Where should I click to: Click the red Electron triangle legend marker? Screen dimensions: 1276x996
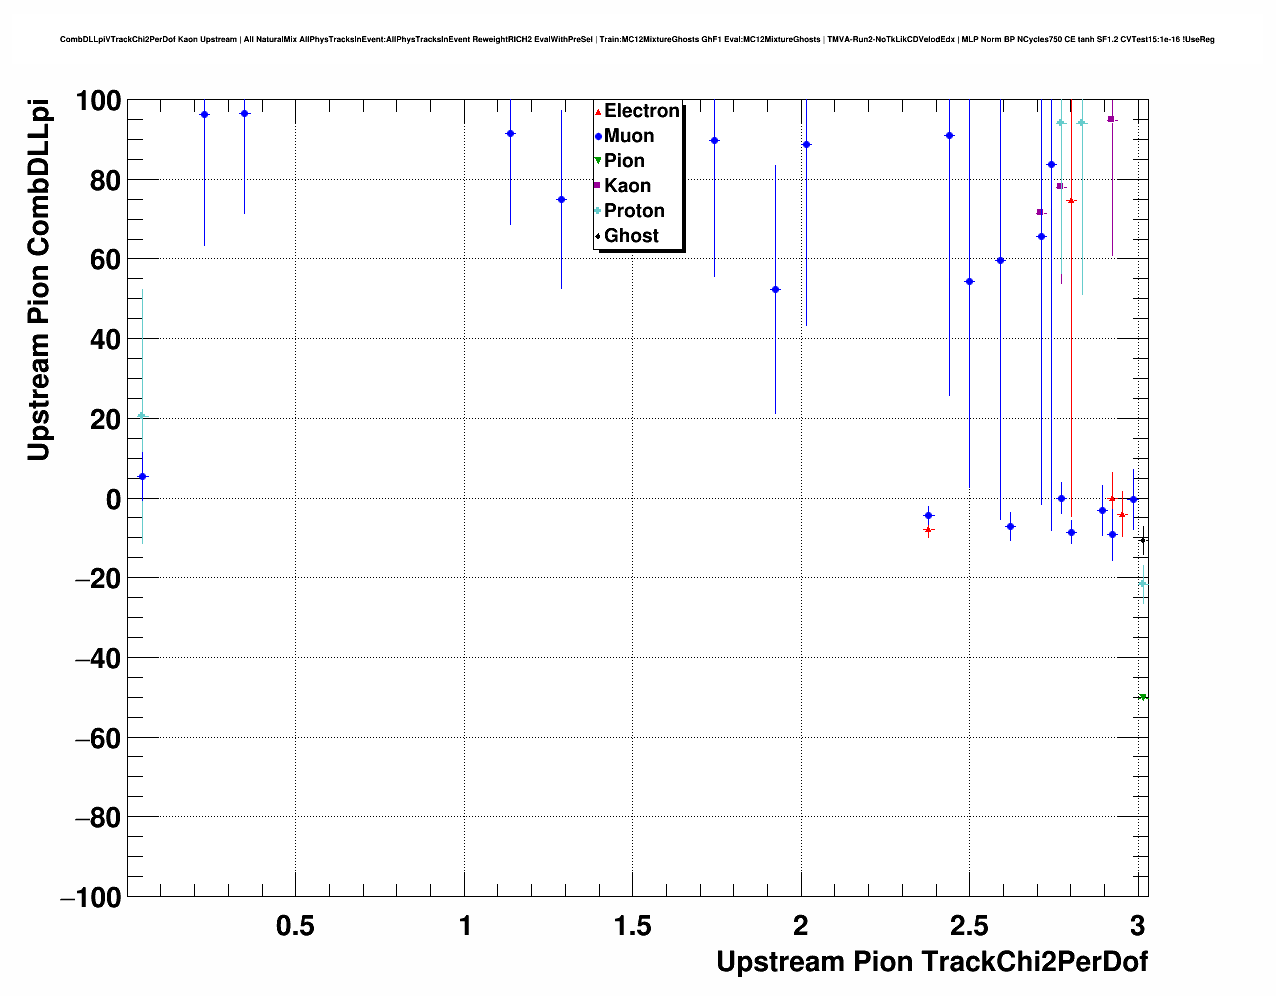(x=598, y=112)
